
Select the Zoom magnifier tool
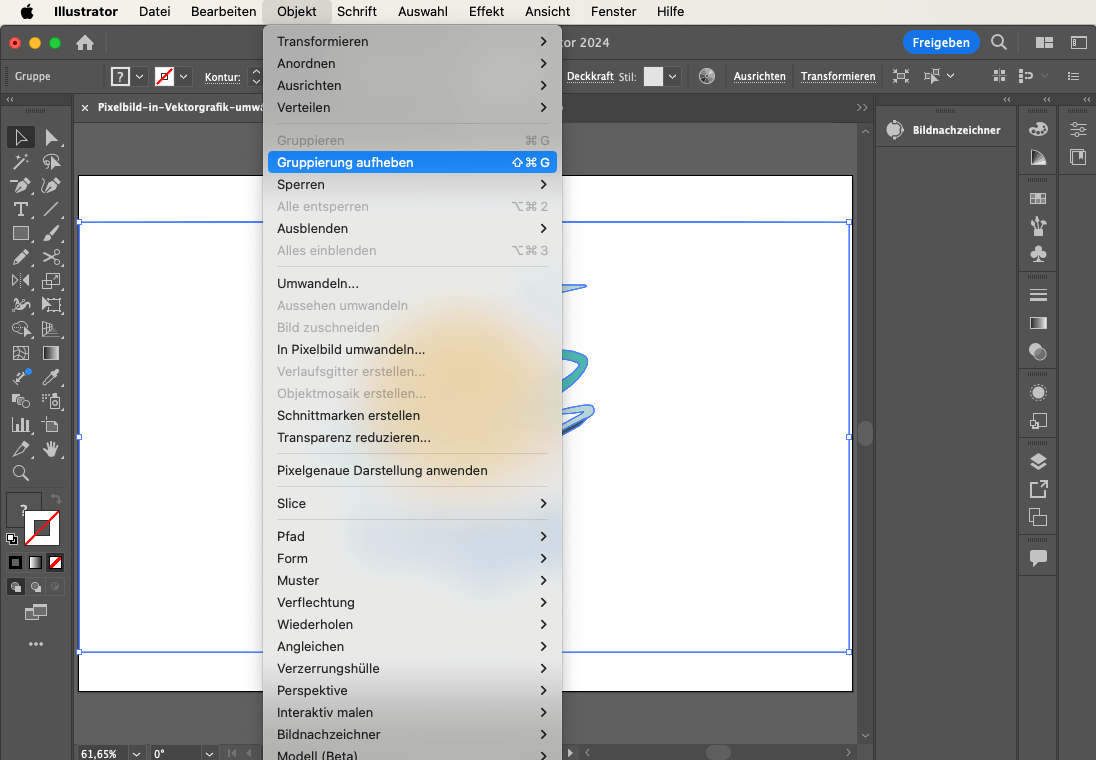tap(20, 473)
